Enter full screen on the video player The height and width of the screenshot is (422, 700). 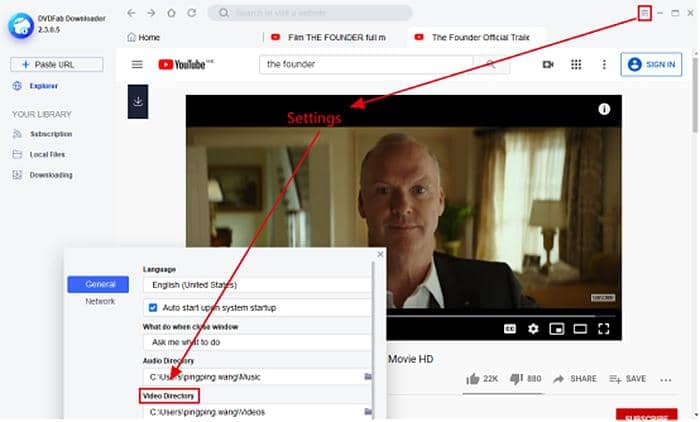click(604, 329)
